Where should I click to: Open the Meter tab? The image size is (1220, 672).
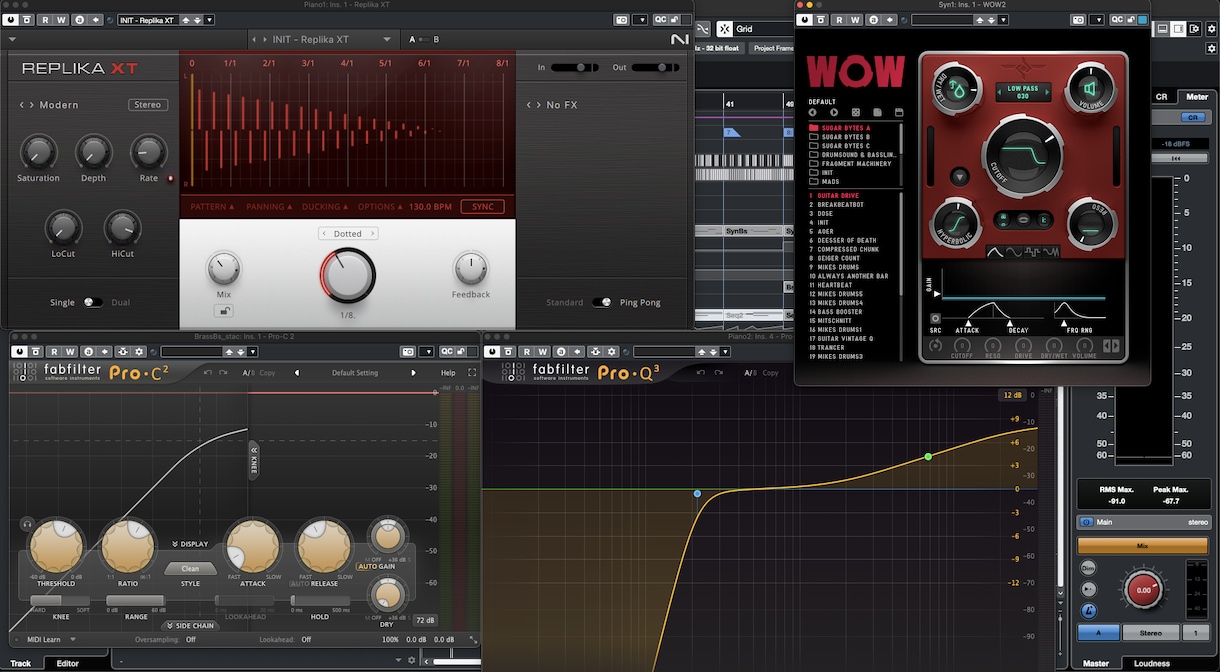[x=1195, y=97]
